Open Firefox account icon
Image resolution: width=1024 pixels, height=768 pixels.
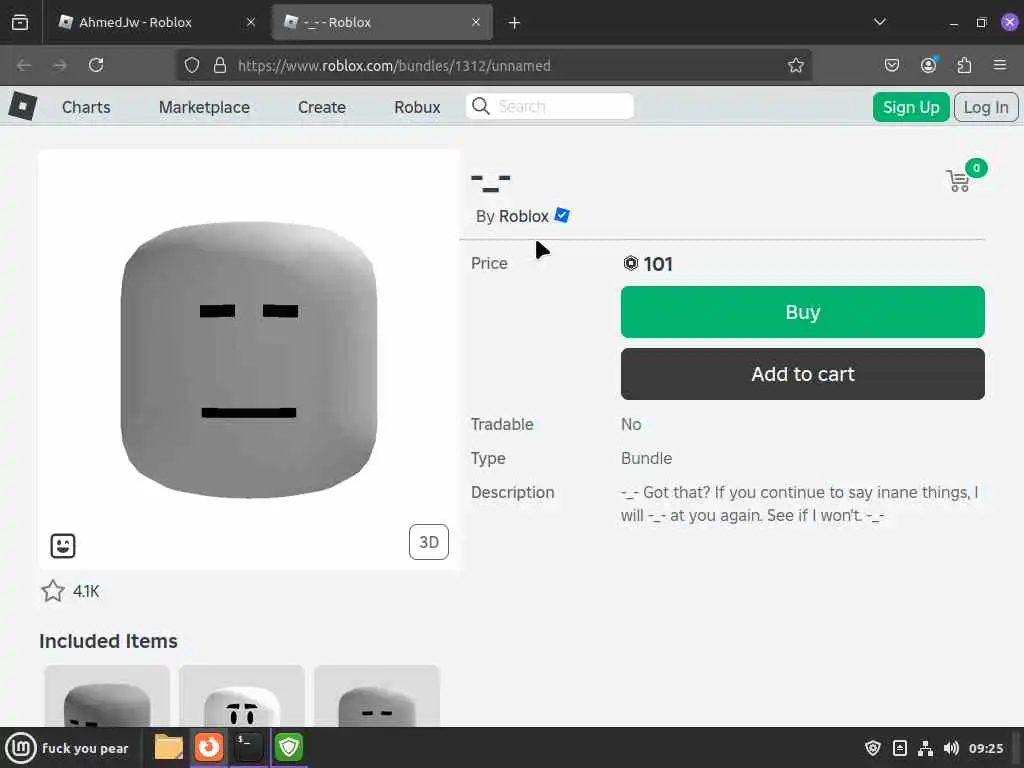[x=928, y=65]
